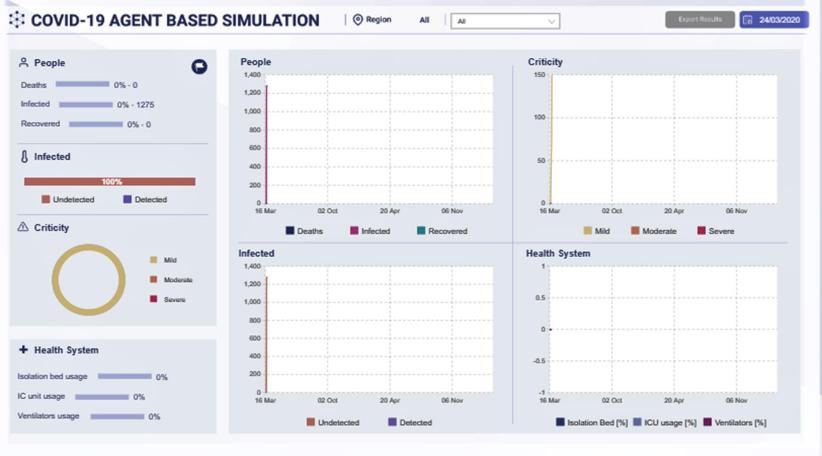
Task: Toggle Undetected legend in left Infected panel
Action: [68, 199]
